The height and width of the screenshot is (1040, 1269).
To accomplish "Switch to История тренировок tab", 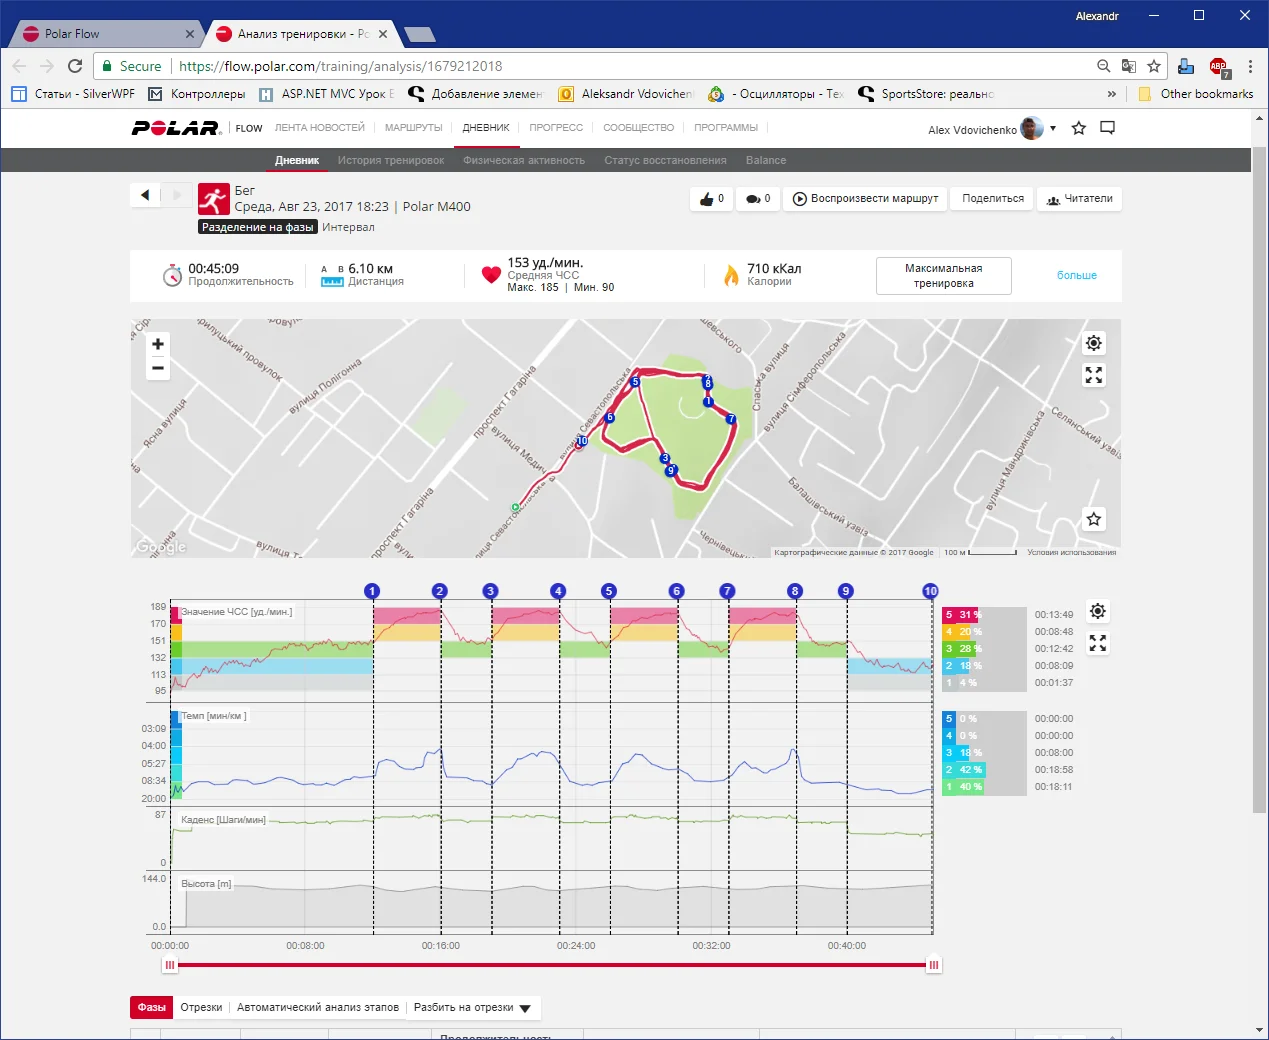I will tap(390, 160).
